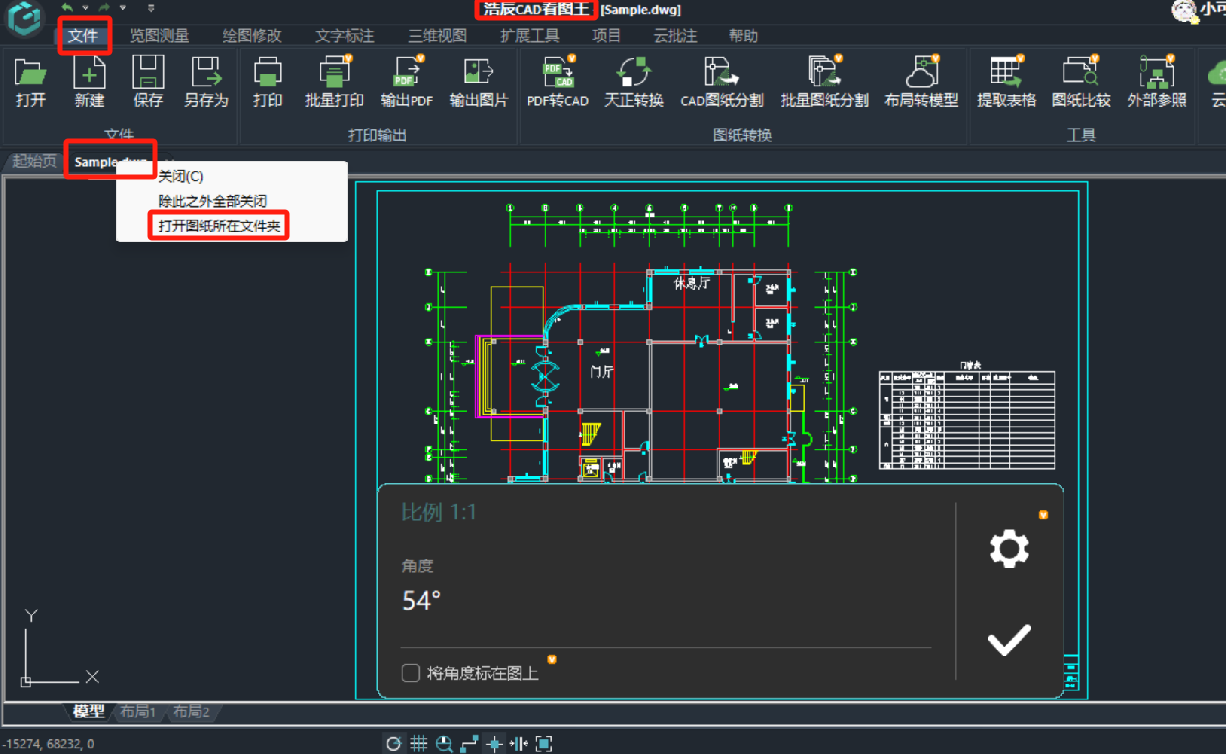This screenshot has width=1226, height=754.
Task: Expand the undo history dropdown arrow
Action: coord(84,8)
